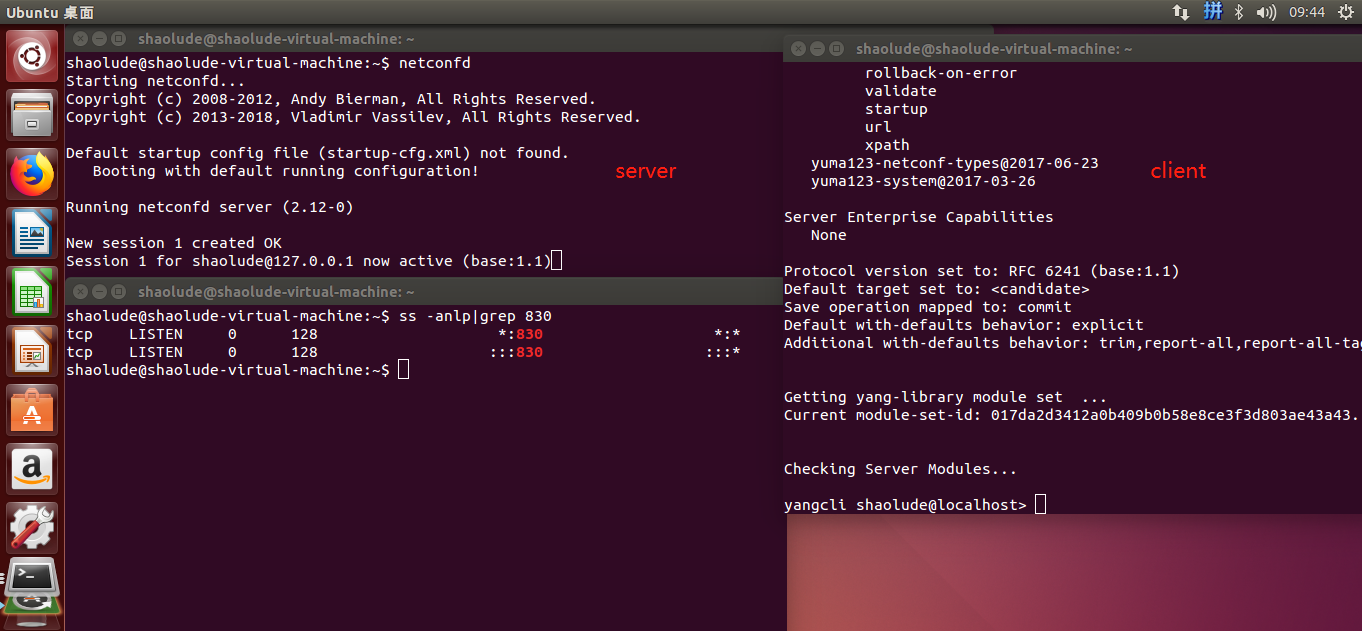Launch LibreOffice Writer from the dock

point(31,233)
